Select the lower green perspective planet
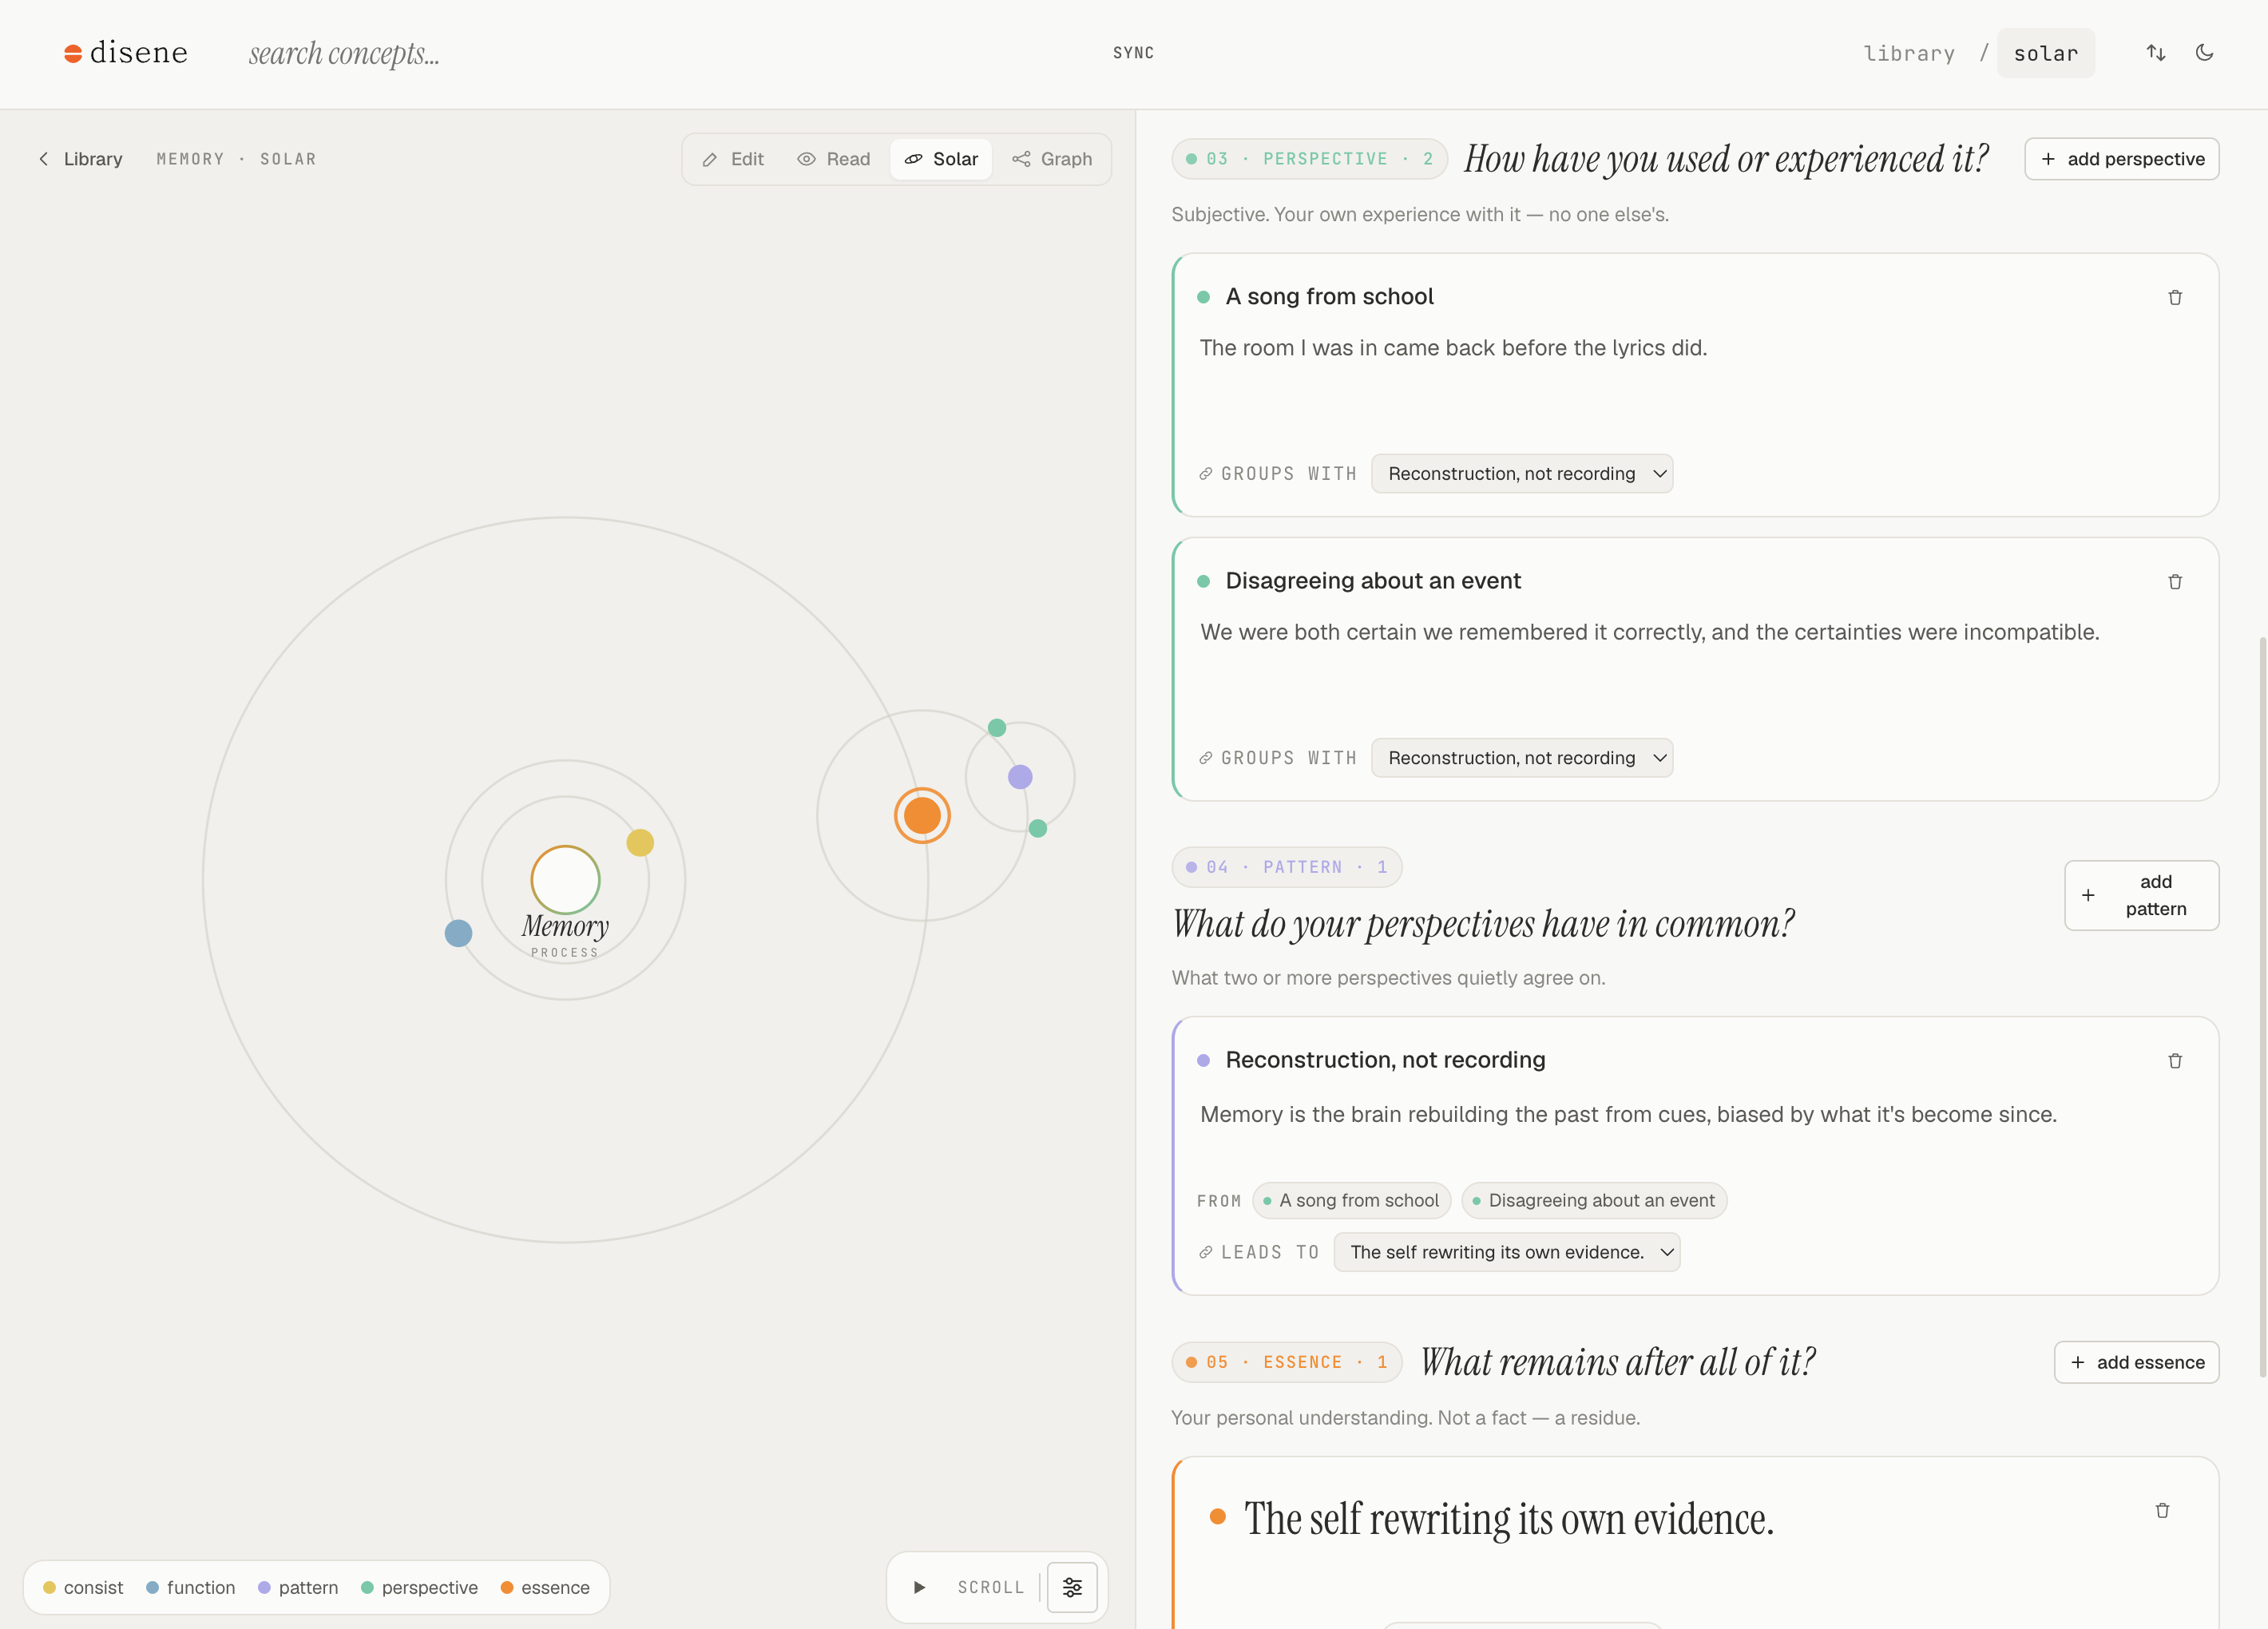The image size is (2268, 1629). coord(1038,828)
